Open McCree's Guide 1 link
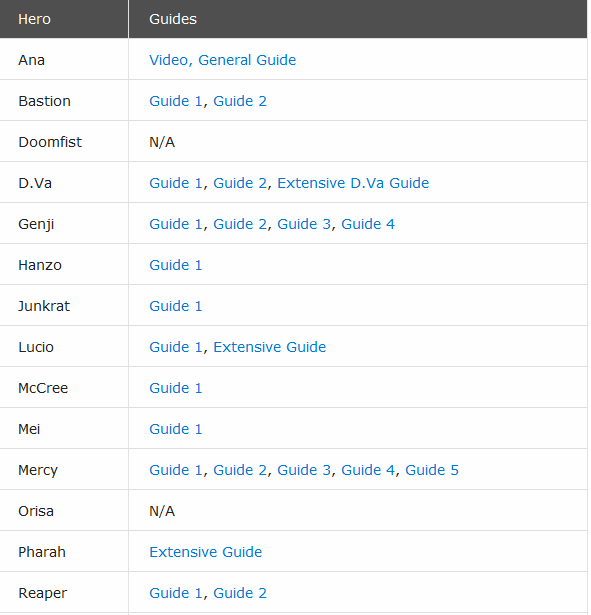 (176, 388)
